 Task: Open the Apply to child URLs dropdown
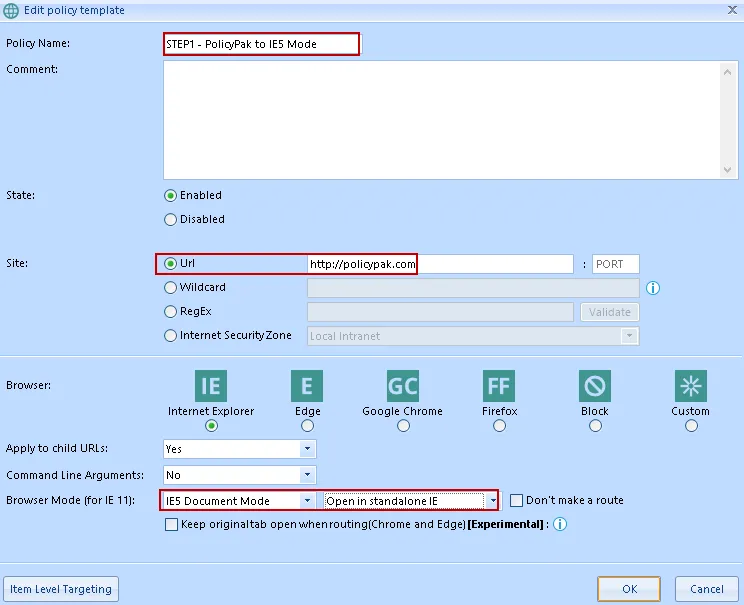[307, 449]
